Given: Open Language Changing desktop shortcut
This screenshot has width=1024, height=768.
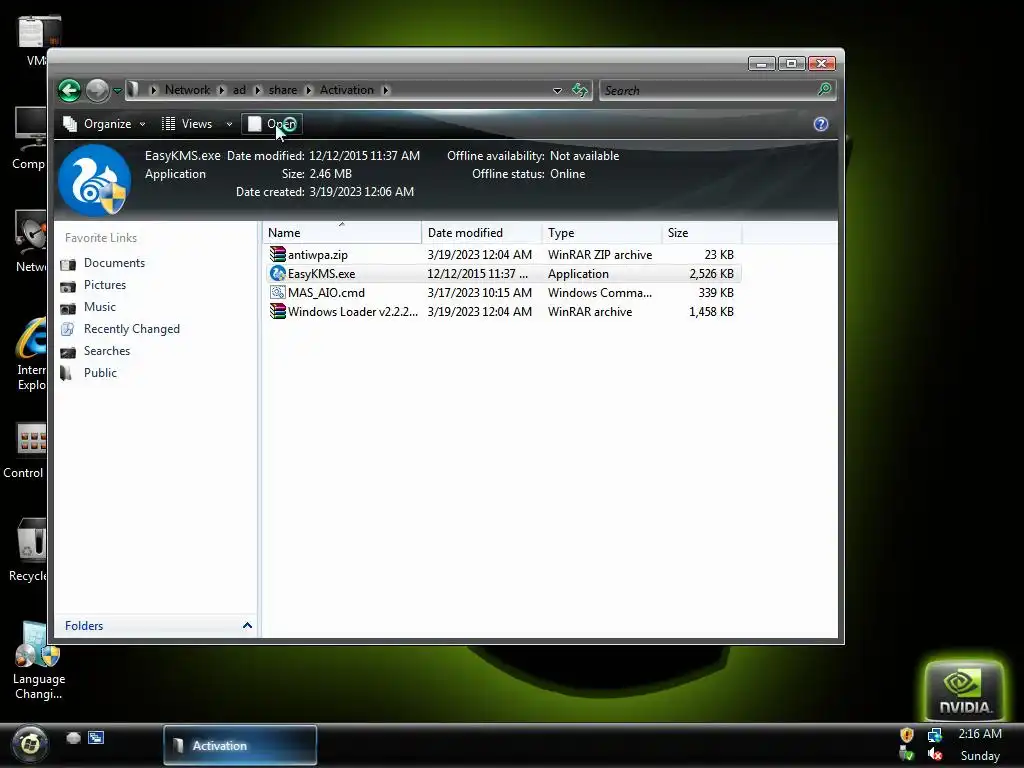Looking at the screenshot, I should pyautogui.click(x=39, y=661).
